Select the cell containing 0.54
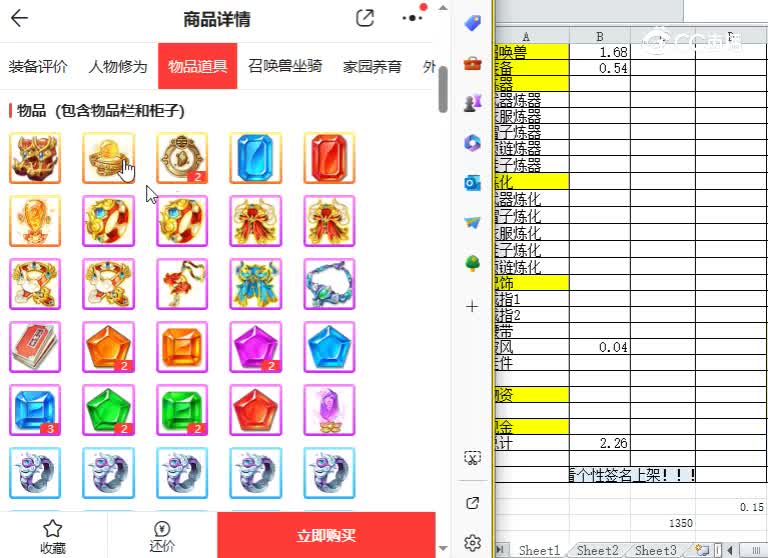Screen dimensions: 768x558 coord(600,68)
